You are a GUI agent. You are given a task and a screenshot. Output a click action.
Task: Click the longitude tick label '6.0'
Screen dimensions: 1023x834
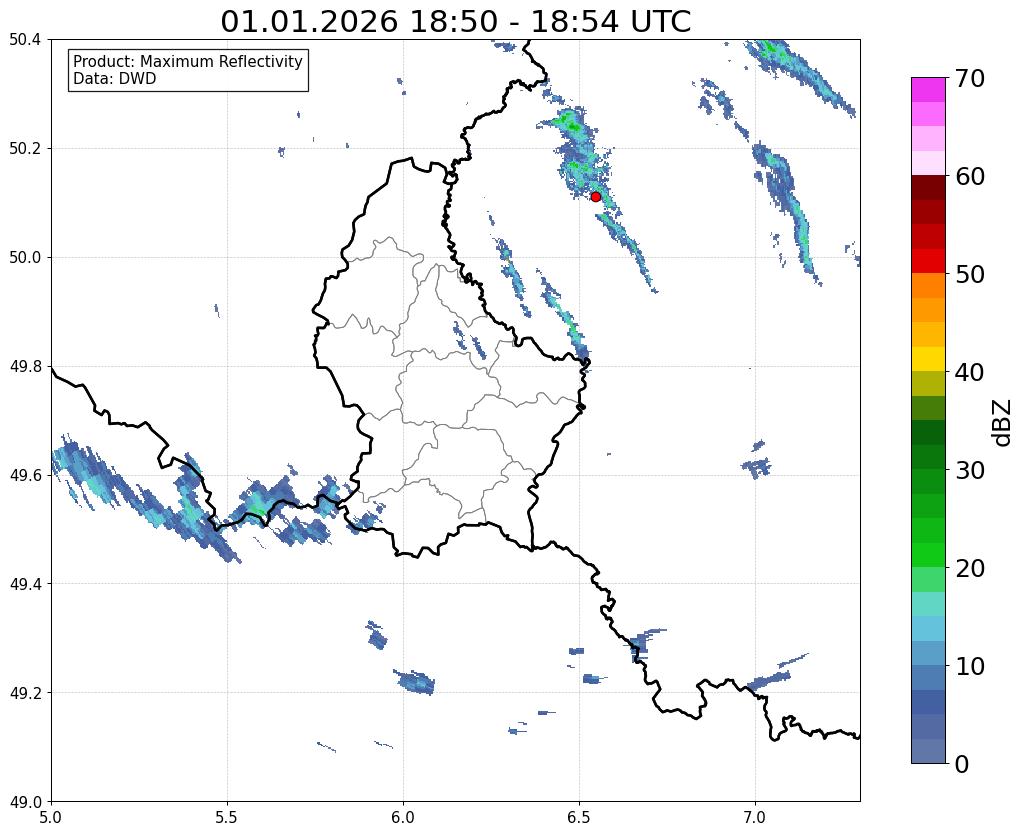pos(403,818)
